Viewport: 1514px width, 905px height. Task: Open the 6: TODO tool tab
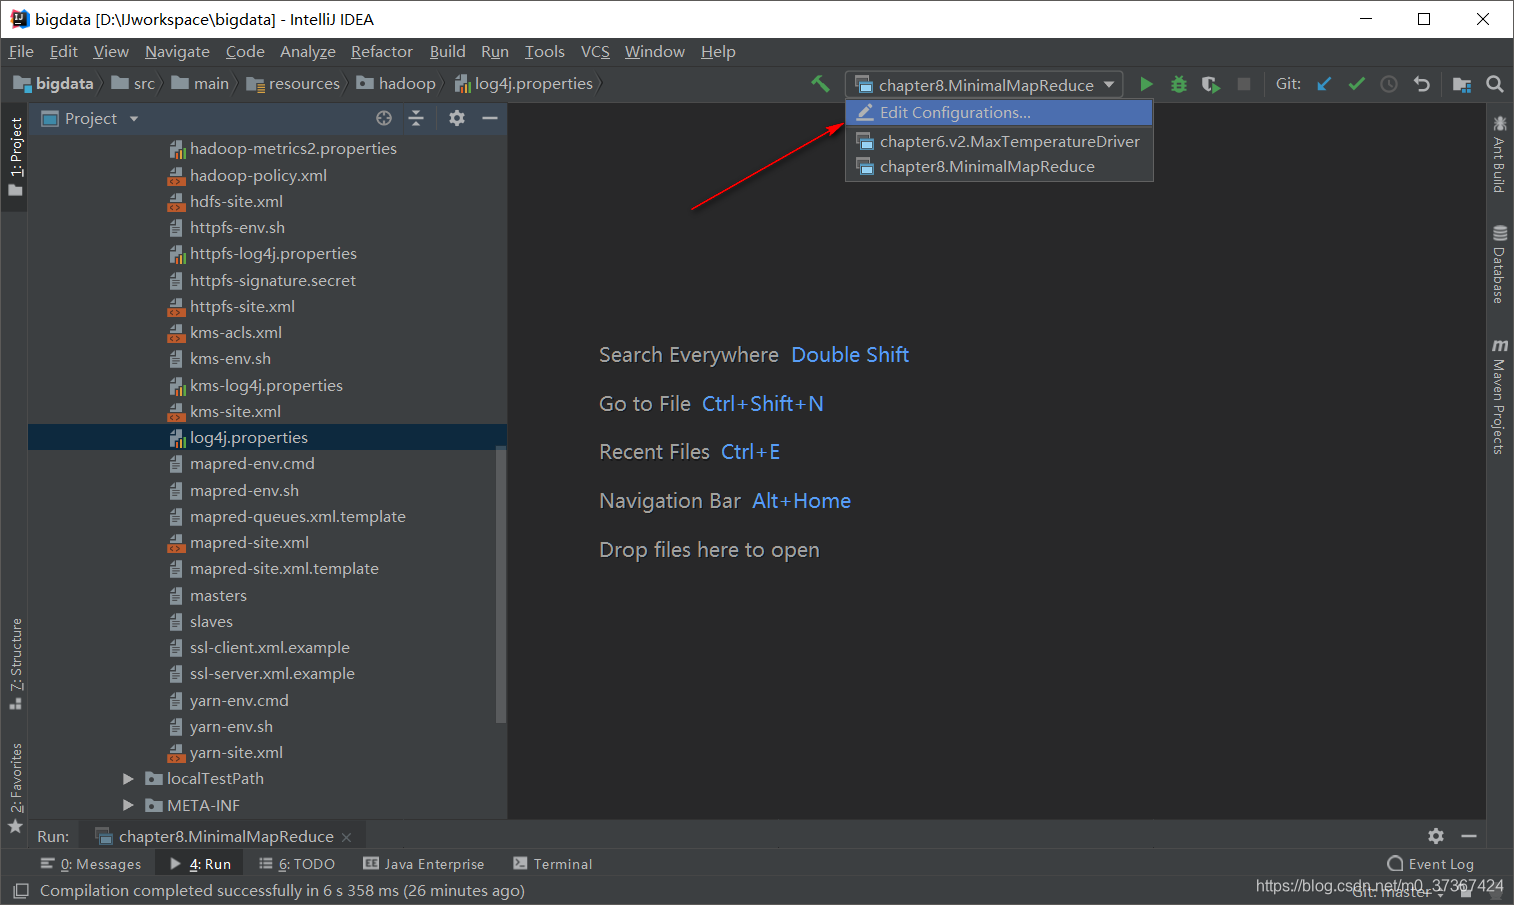[297, 864]
